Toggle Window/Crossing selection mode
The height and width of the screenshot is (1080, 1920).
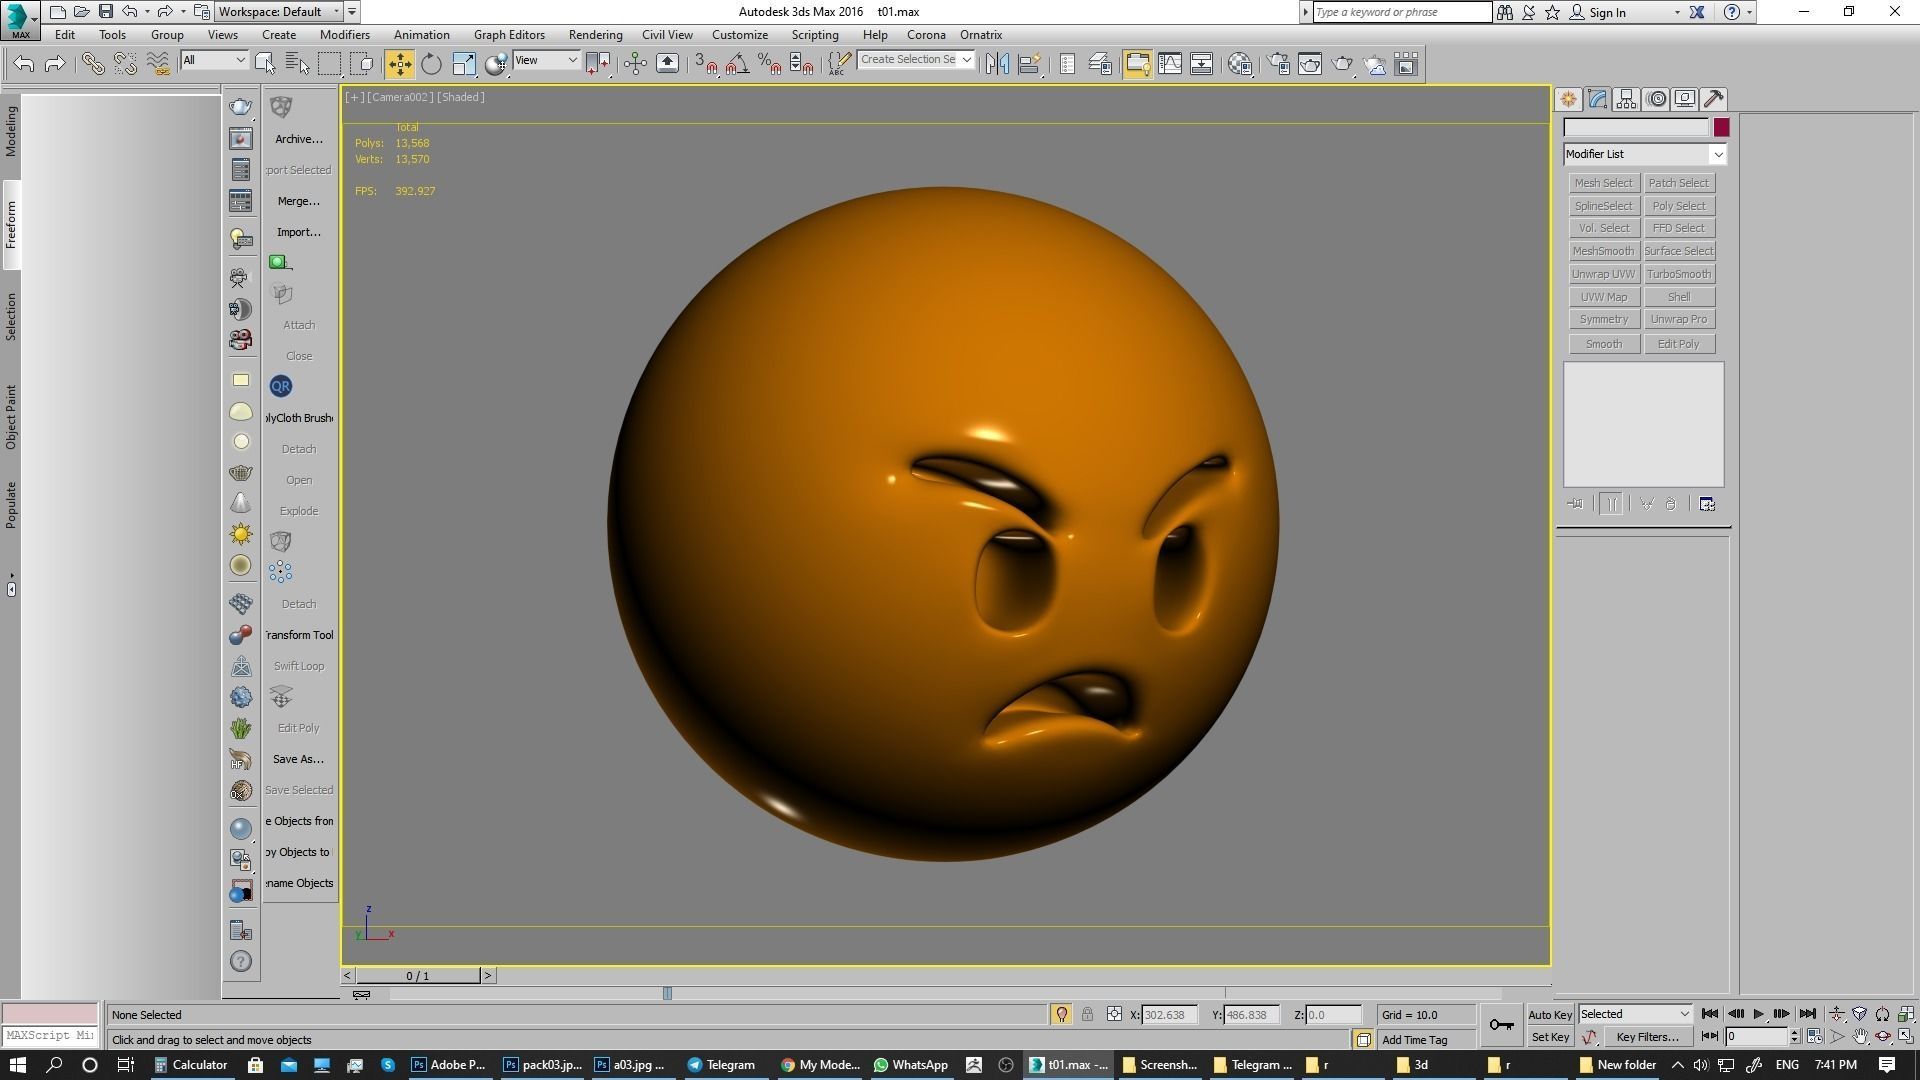coord(362,65)
